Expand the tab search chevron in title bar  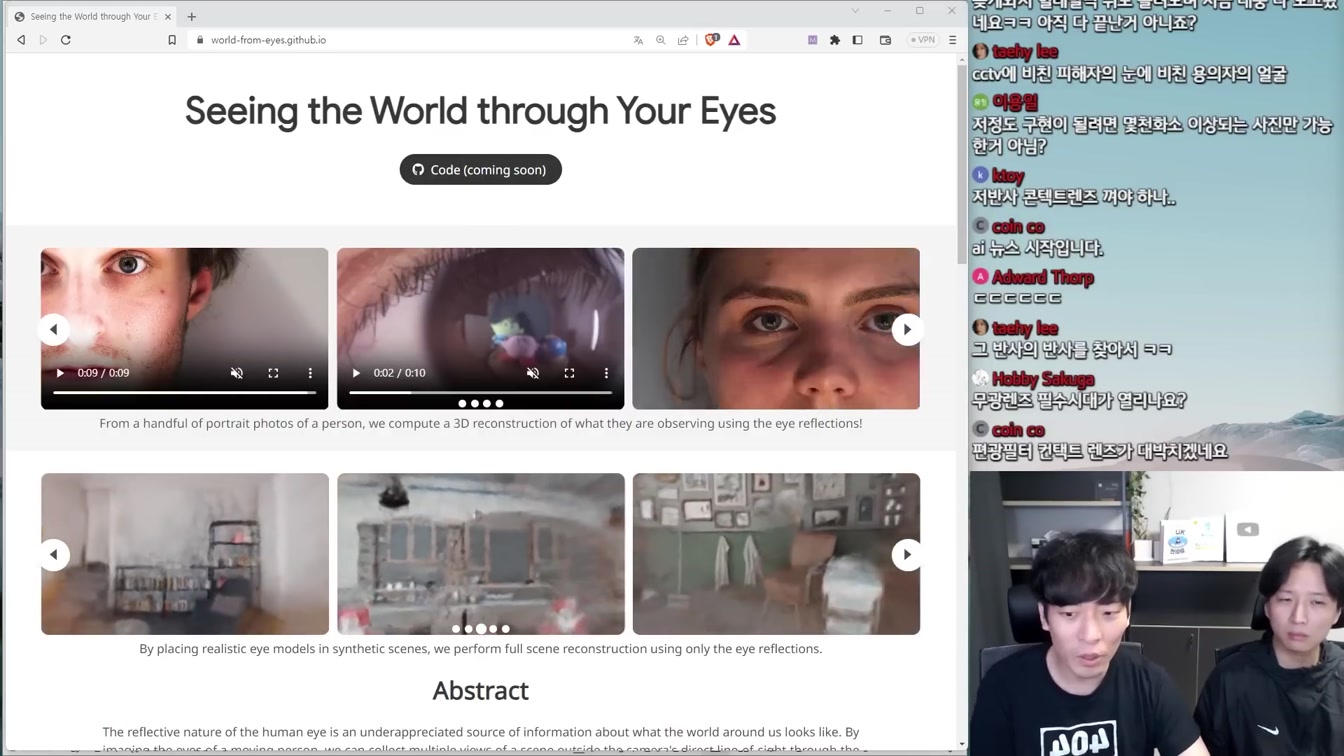point(855,11)
